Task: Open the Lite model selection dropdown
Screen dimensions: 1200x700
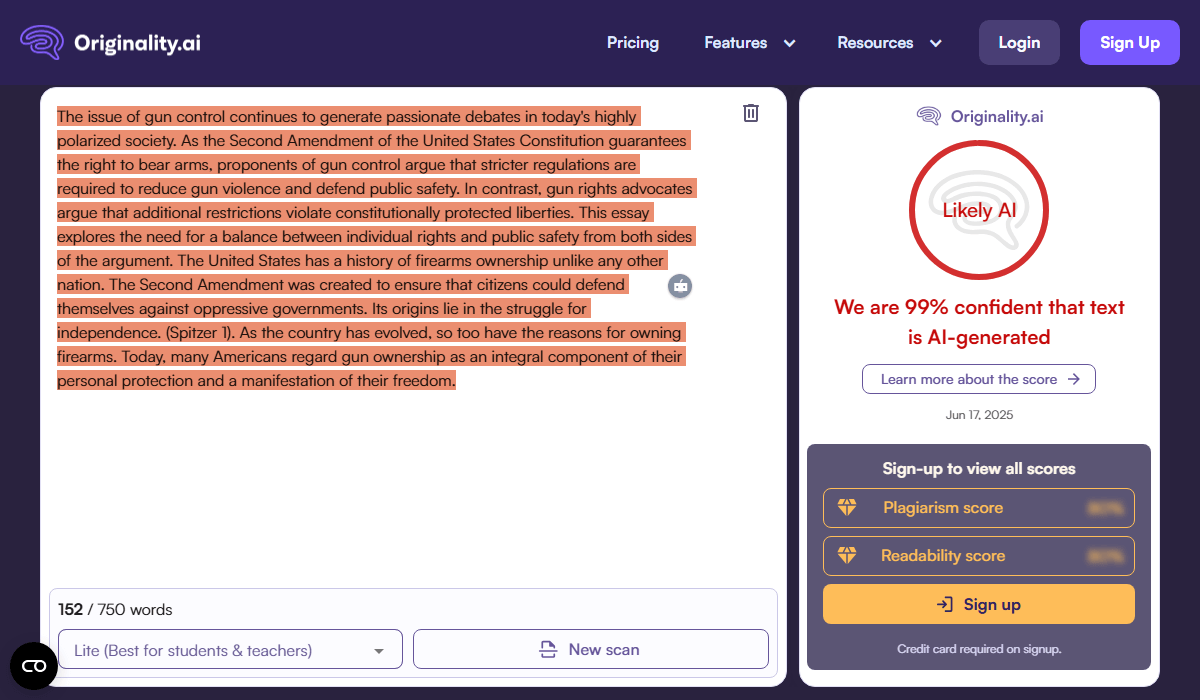Action: pyautogui.click(x=231, y=649)
